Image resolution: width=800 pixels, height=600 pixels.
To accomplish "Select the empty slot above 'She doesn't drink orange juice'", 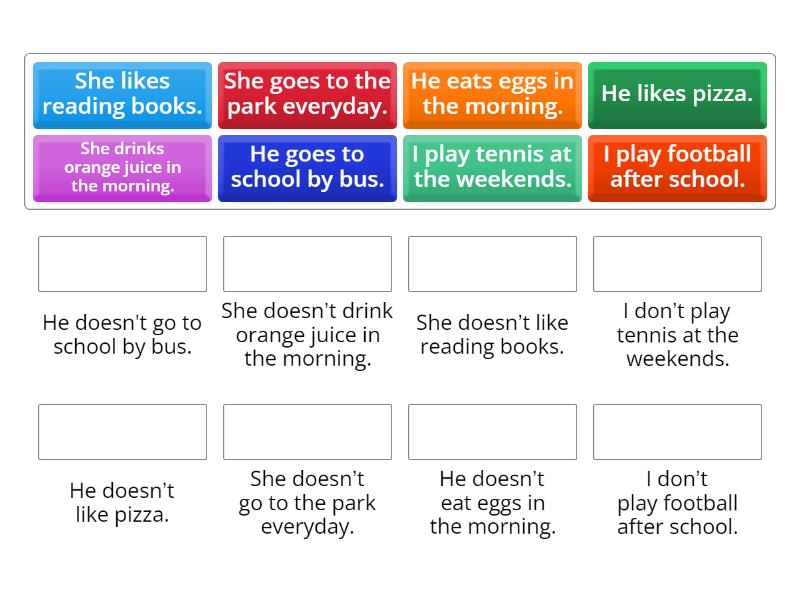I will [x=307, y=264].
